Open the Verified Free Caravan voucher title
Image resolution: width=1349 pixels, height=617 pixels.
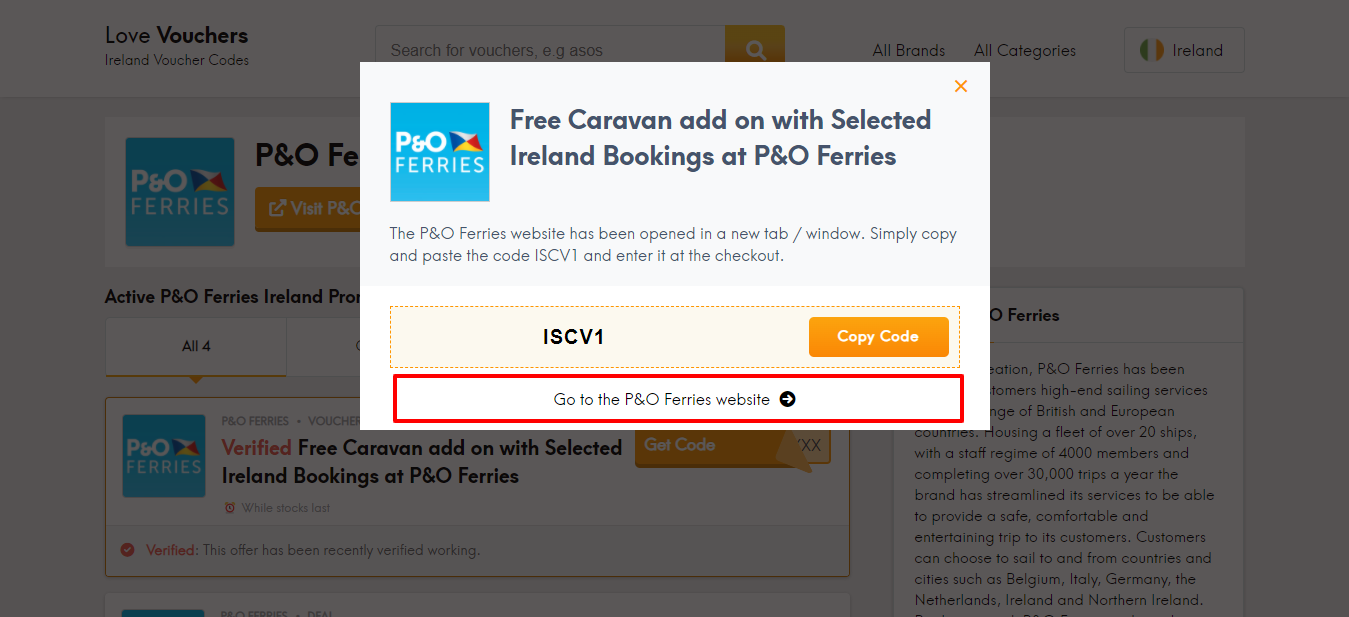coord(422,461)
